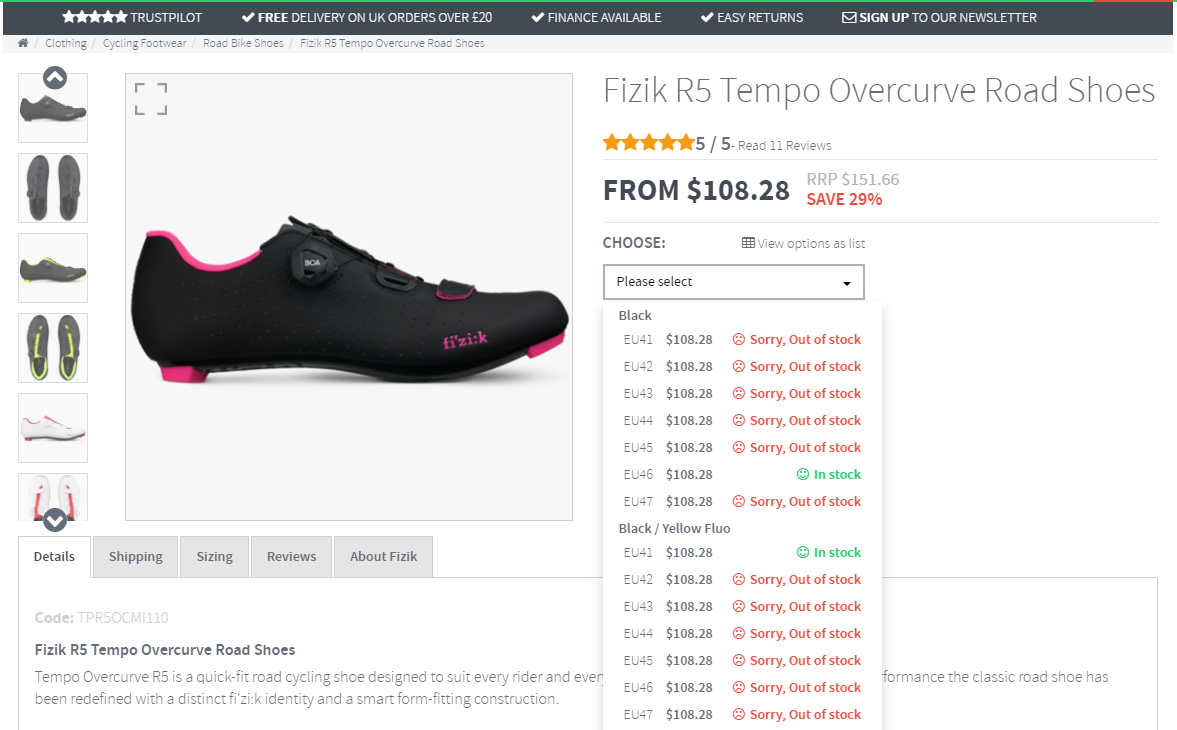1177x730 pixels.
Task: Click the table icon beside View options
Action: pyautogui.click(x=748, y=243)
